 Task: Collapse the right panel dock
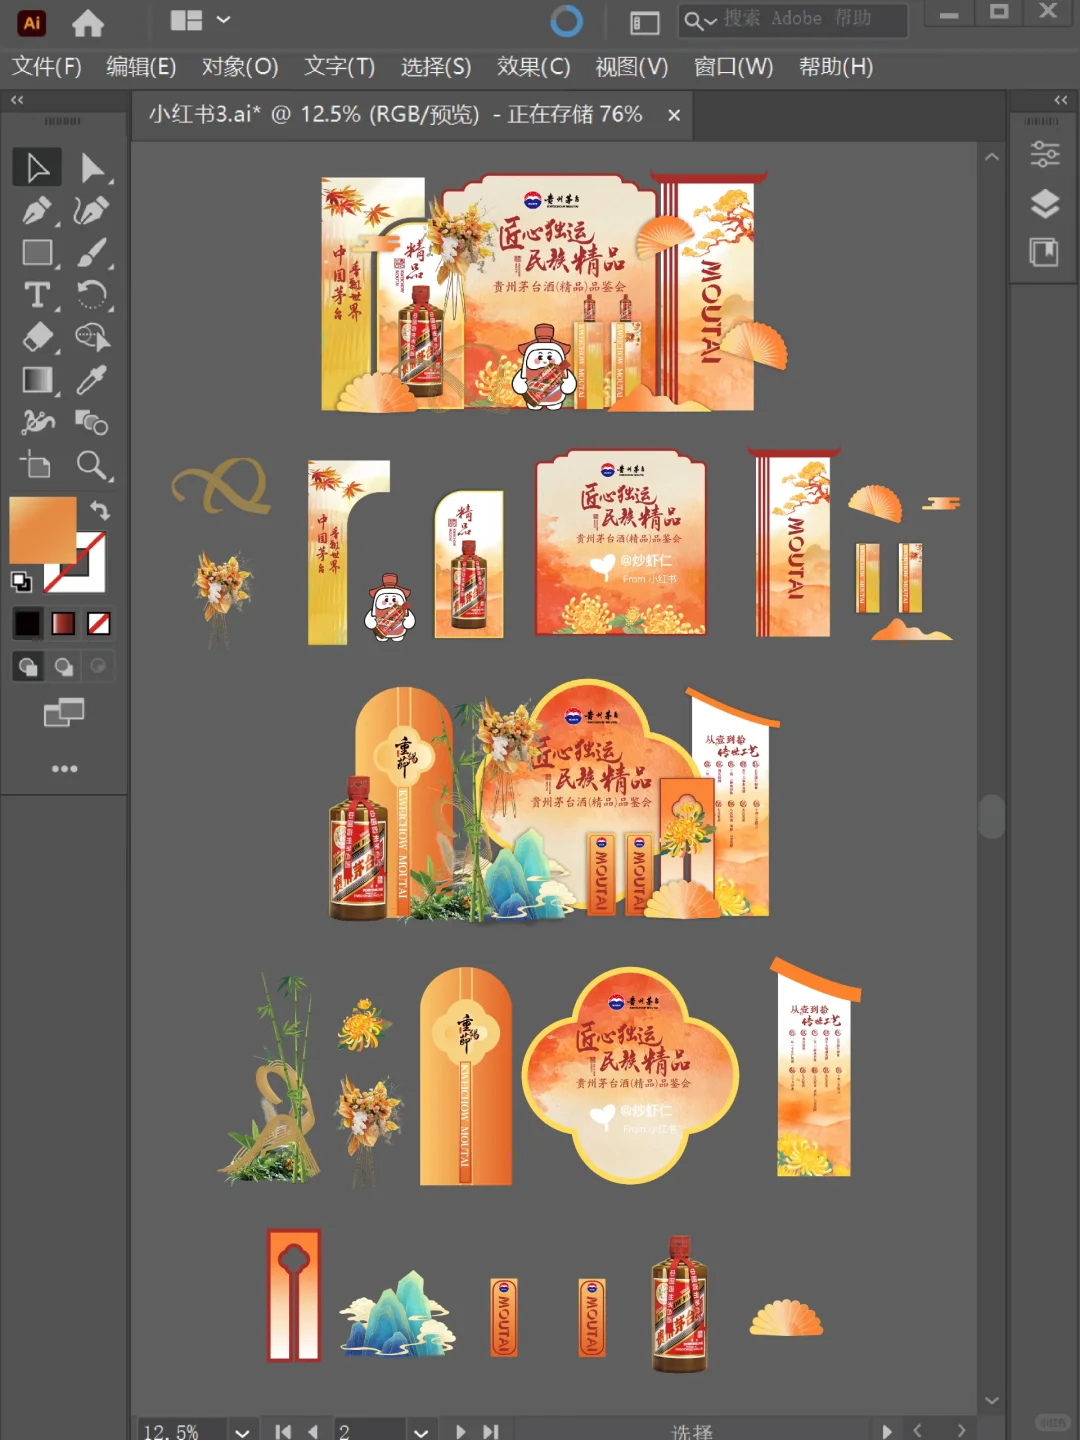pyautogui.click(x=1060, y=100)
